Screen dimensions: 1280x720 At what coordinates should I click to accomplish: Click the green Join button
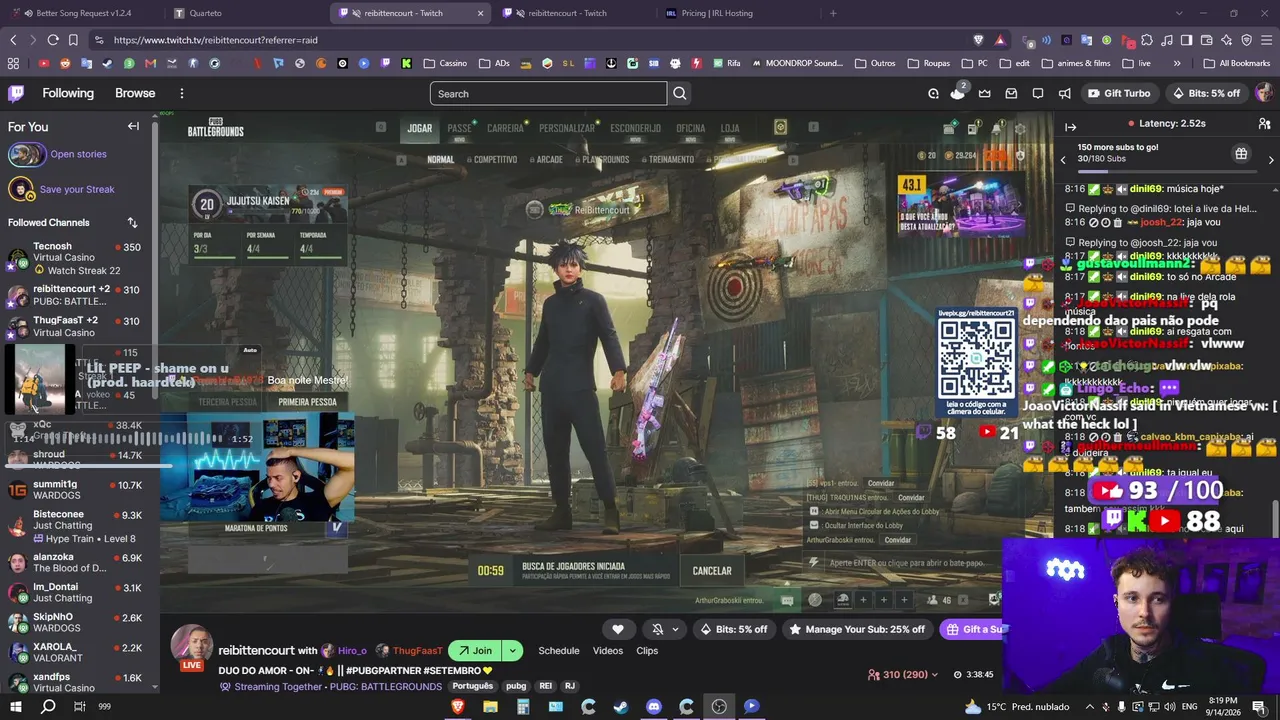point(475,650)
